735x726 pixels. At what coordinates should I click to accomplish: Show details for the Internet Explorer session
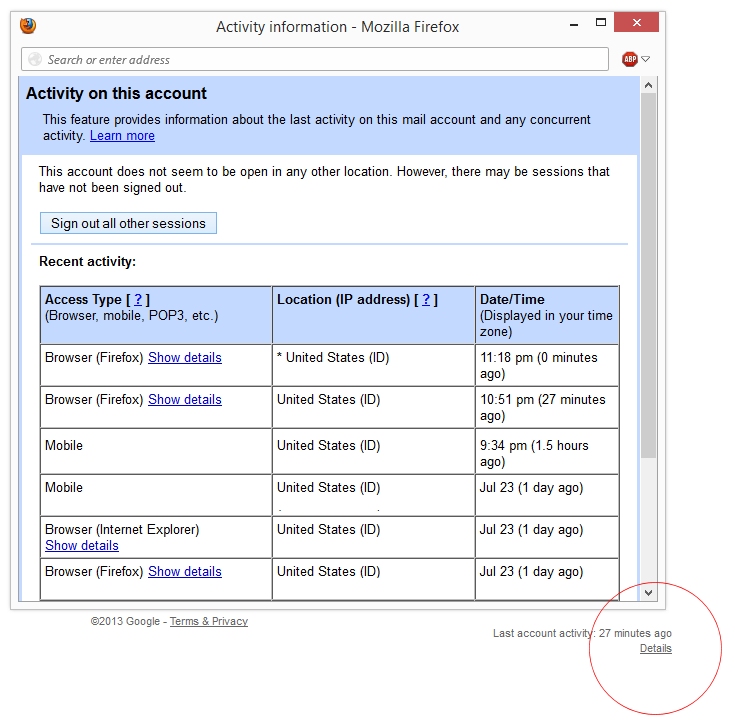pyautogui.click(x=82, y=546)
